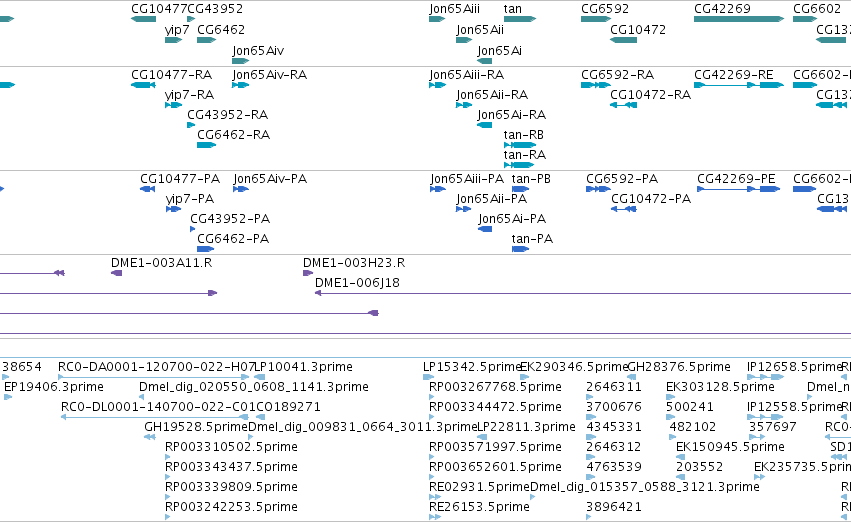Click the CG6462-PA protein label
The image size is (851, 522).
click(x=233, y=239)
